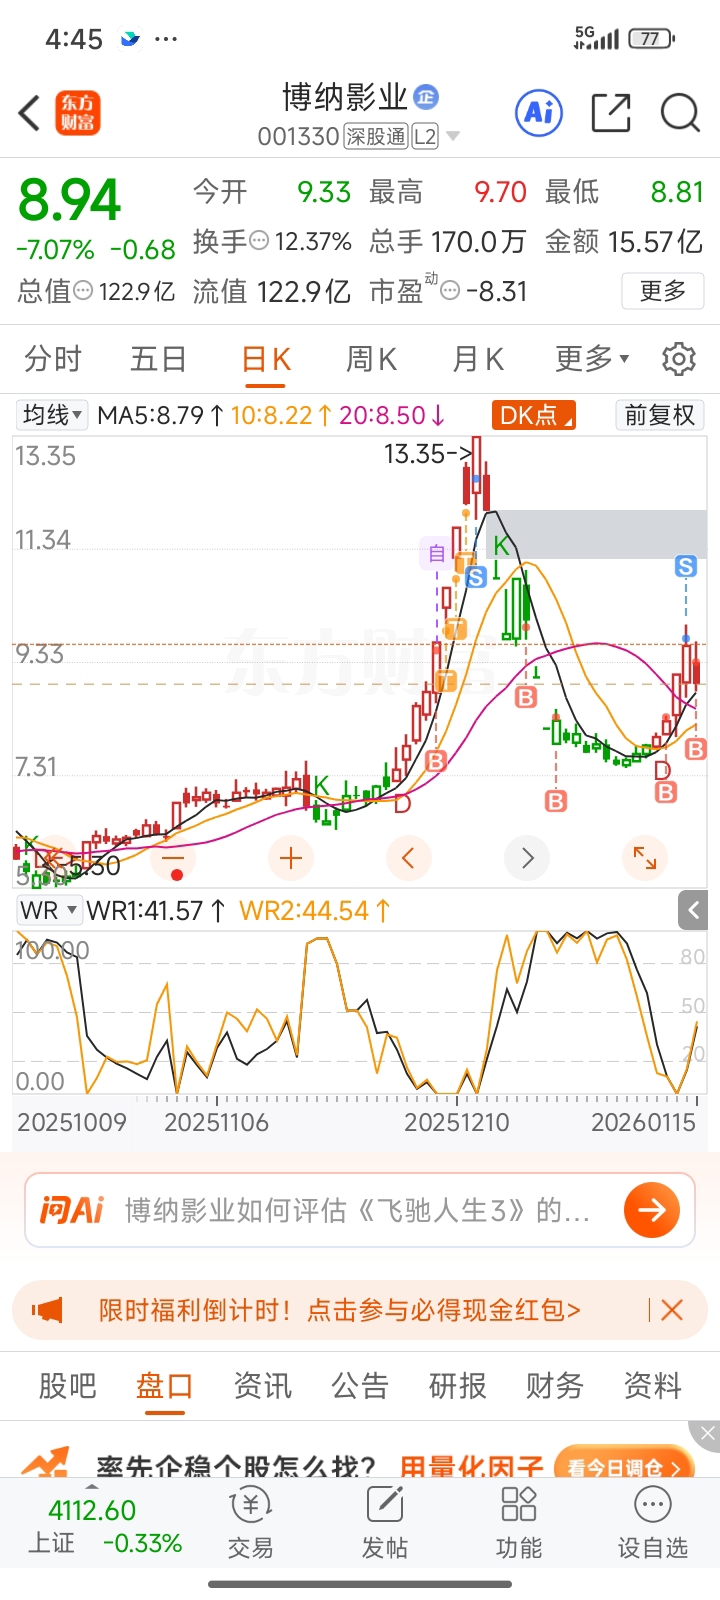The image size is (720, 1600).
Task: Tap the back arrow icon
Action: tap(30, 113)
